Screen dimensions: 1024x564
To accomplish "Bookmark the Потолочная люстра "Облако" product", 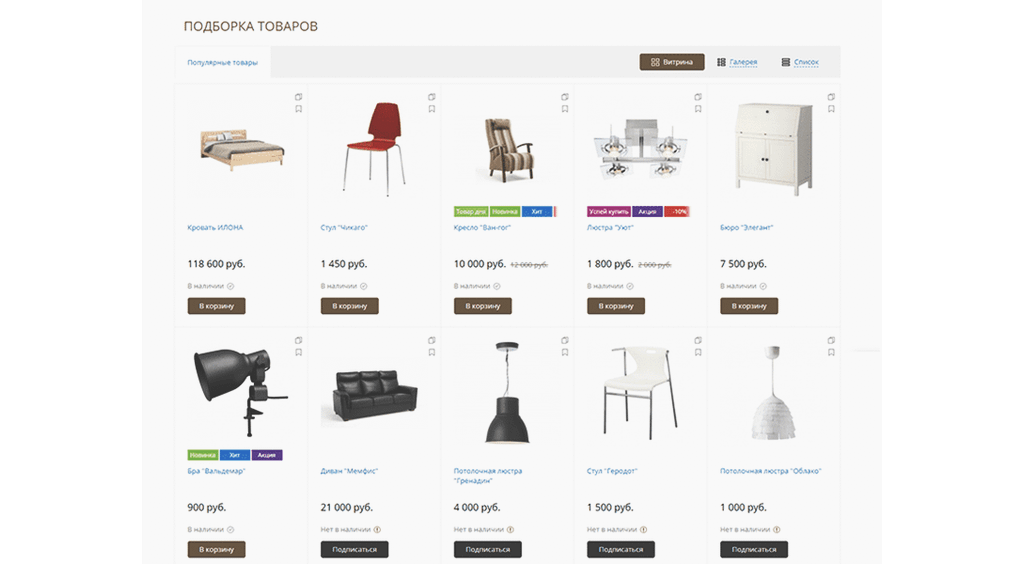I will [x=831, y=352].
